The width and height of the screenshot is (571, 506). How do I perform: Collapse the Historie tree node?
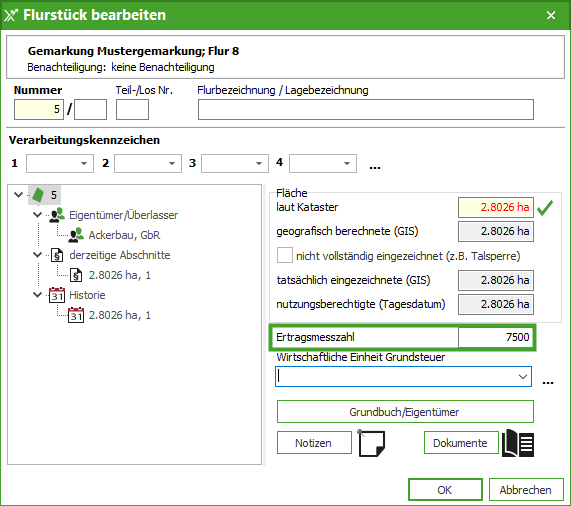38,294
